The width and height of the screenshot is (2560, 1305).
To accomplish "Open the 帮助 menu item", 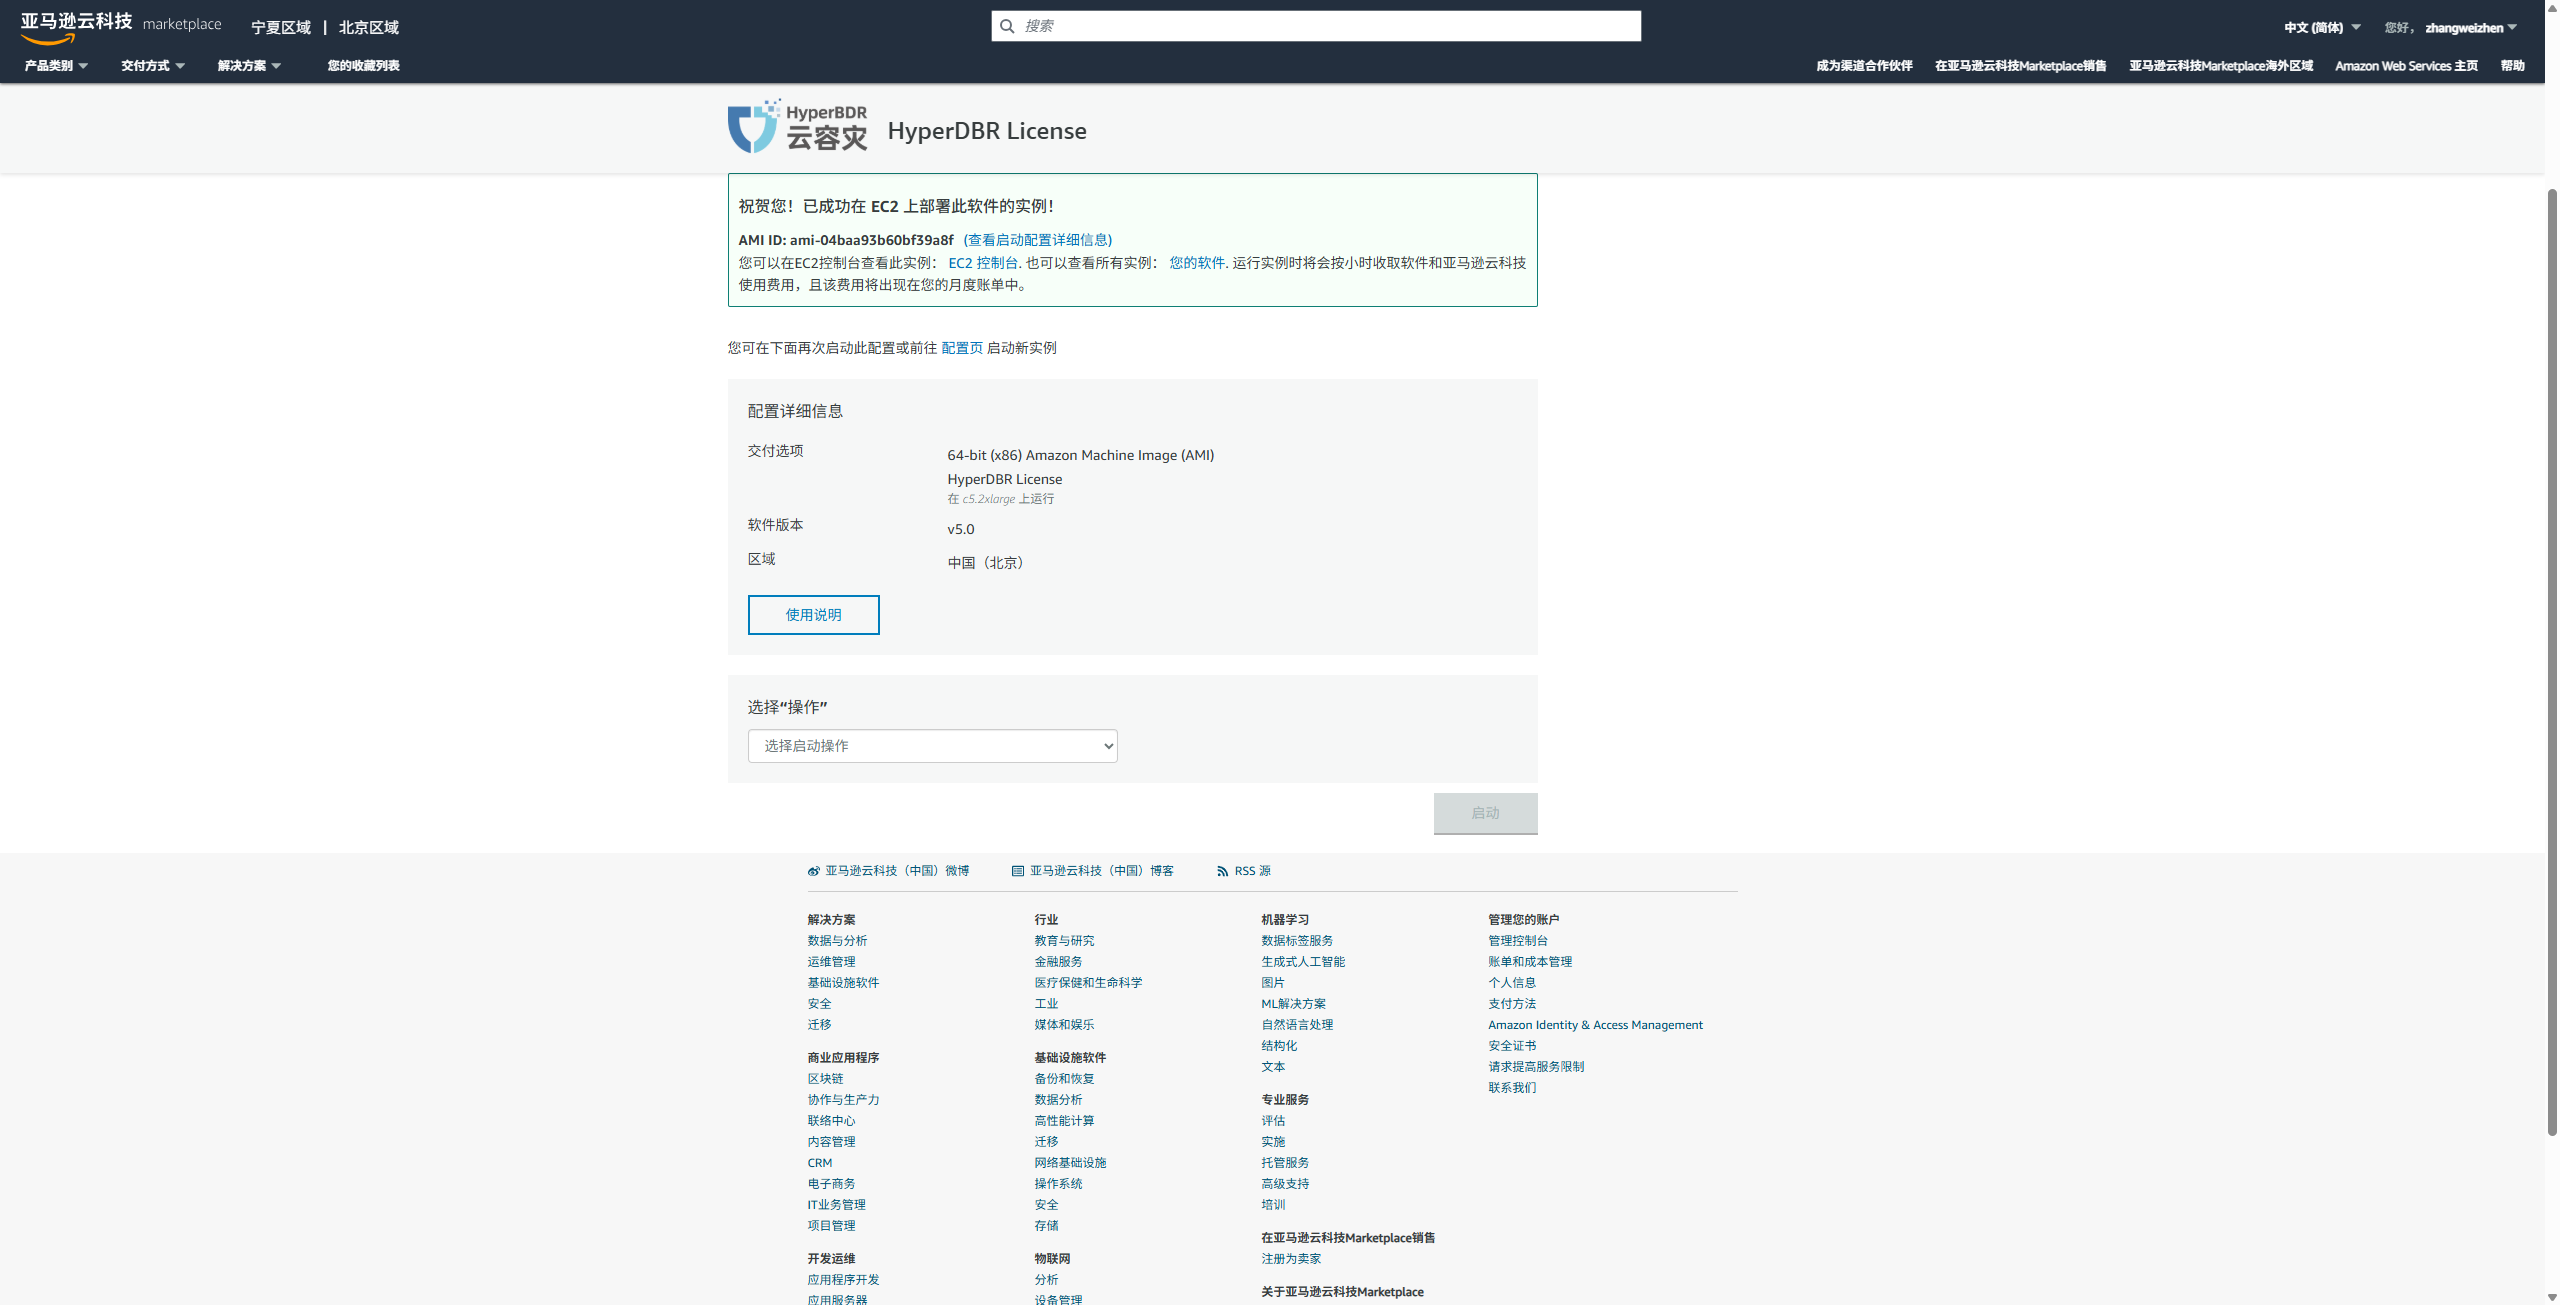I will (2512, 66).
